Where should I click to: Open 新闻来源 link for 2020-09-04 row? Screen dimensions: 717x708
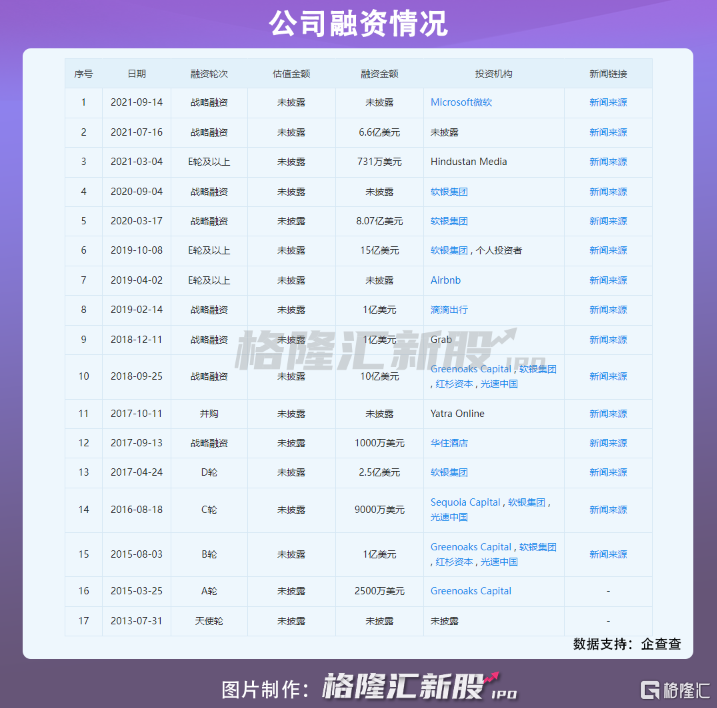coord(608,192)
